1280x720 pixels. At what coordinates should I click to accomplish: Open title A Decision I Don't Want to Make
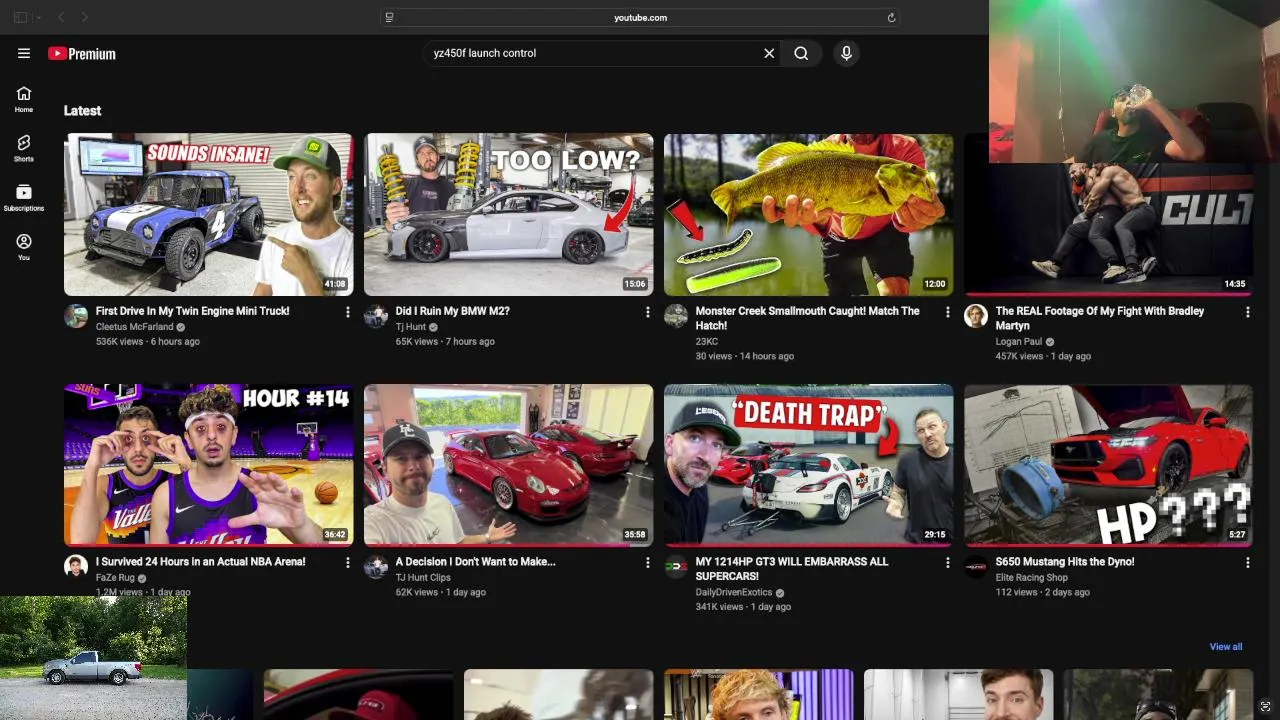pos(475,562)
